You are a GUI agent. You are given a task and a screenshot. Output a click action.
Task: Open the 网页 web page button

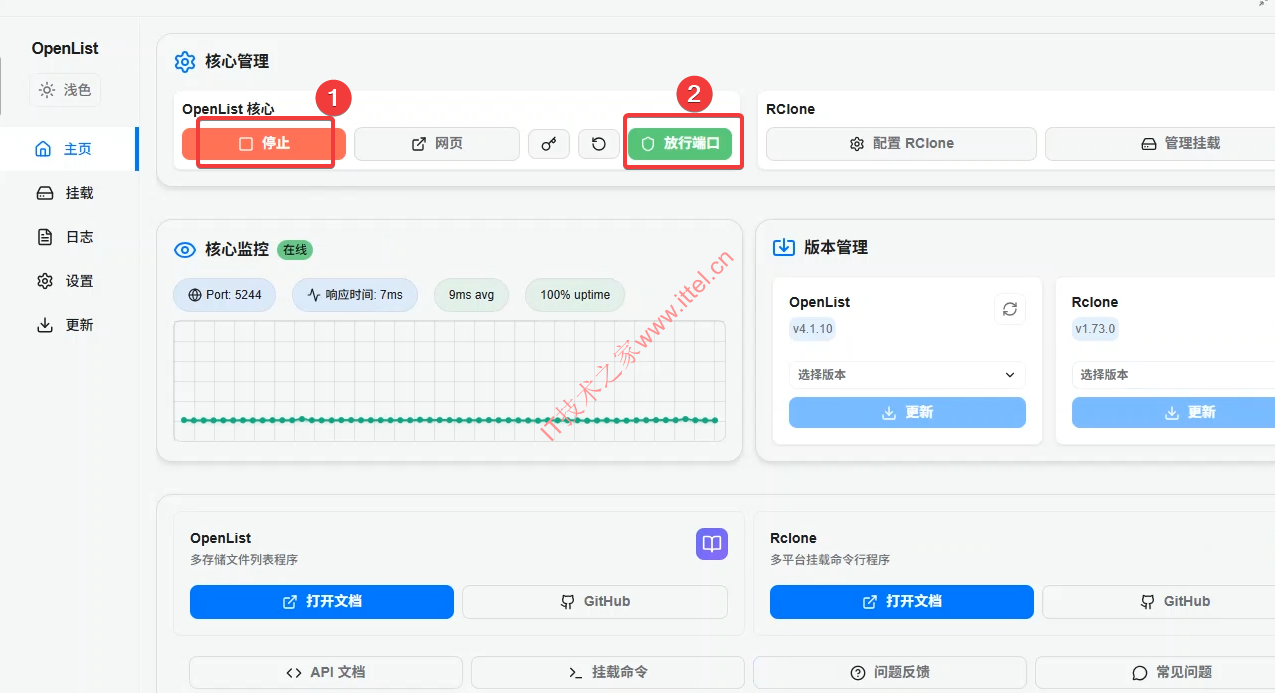(x=437, y=144)
